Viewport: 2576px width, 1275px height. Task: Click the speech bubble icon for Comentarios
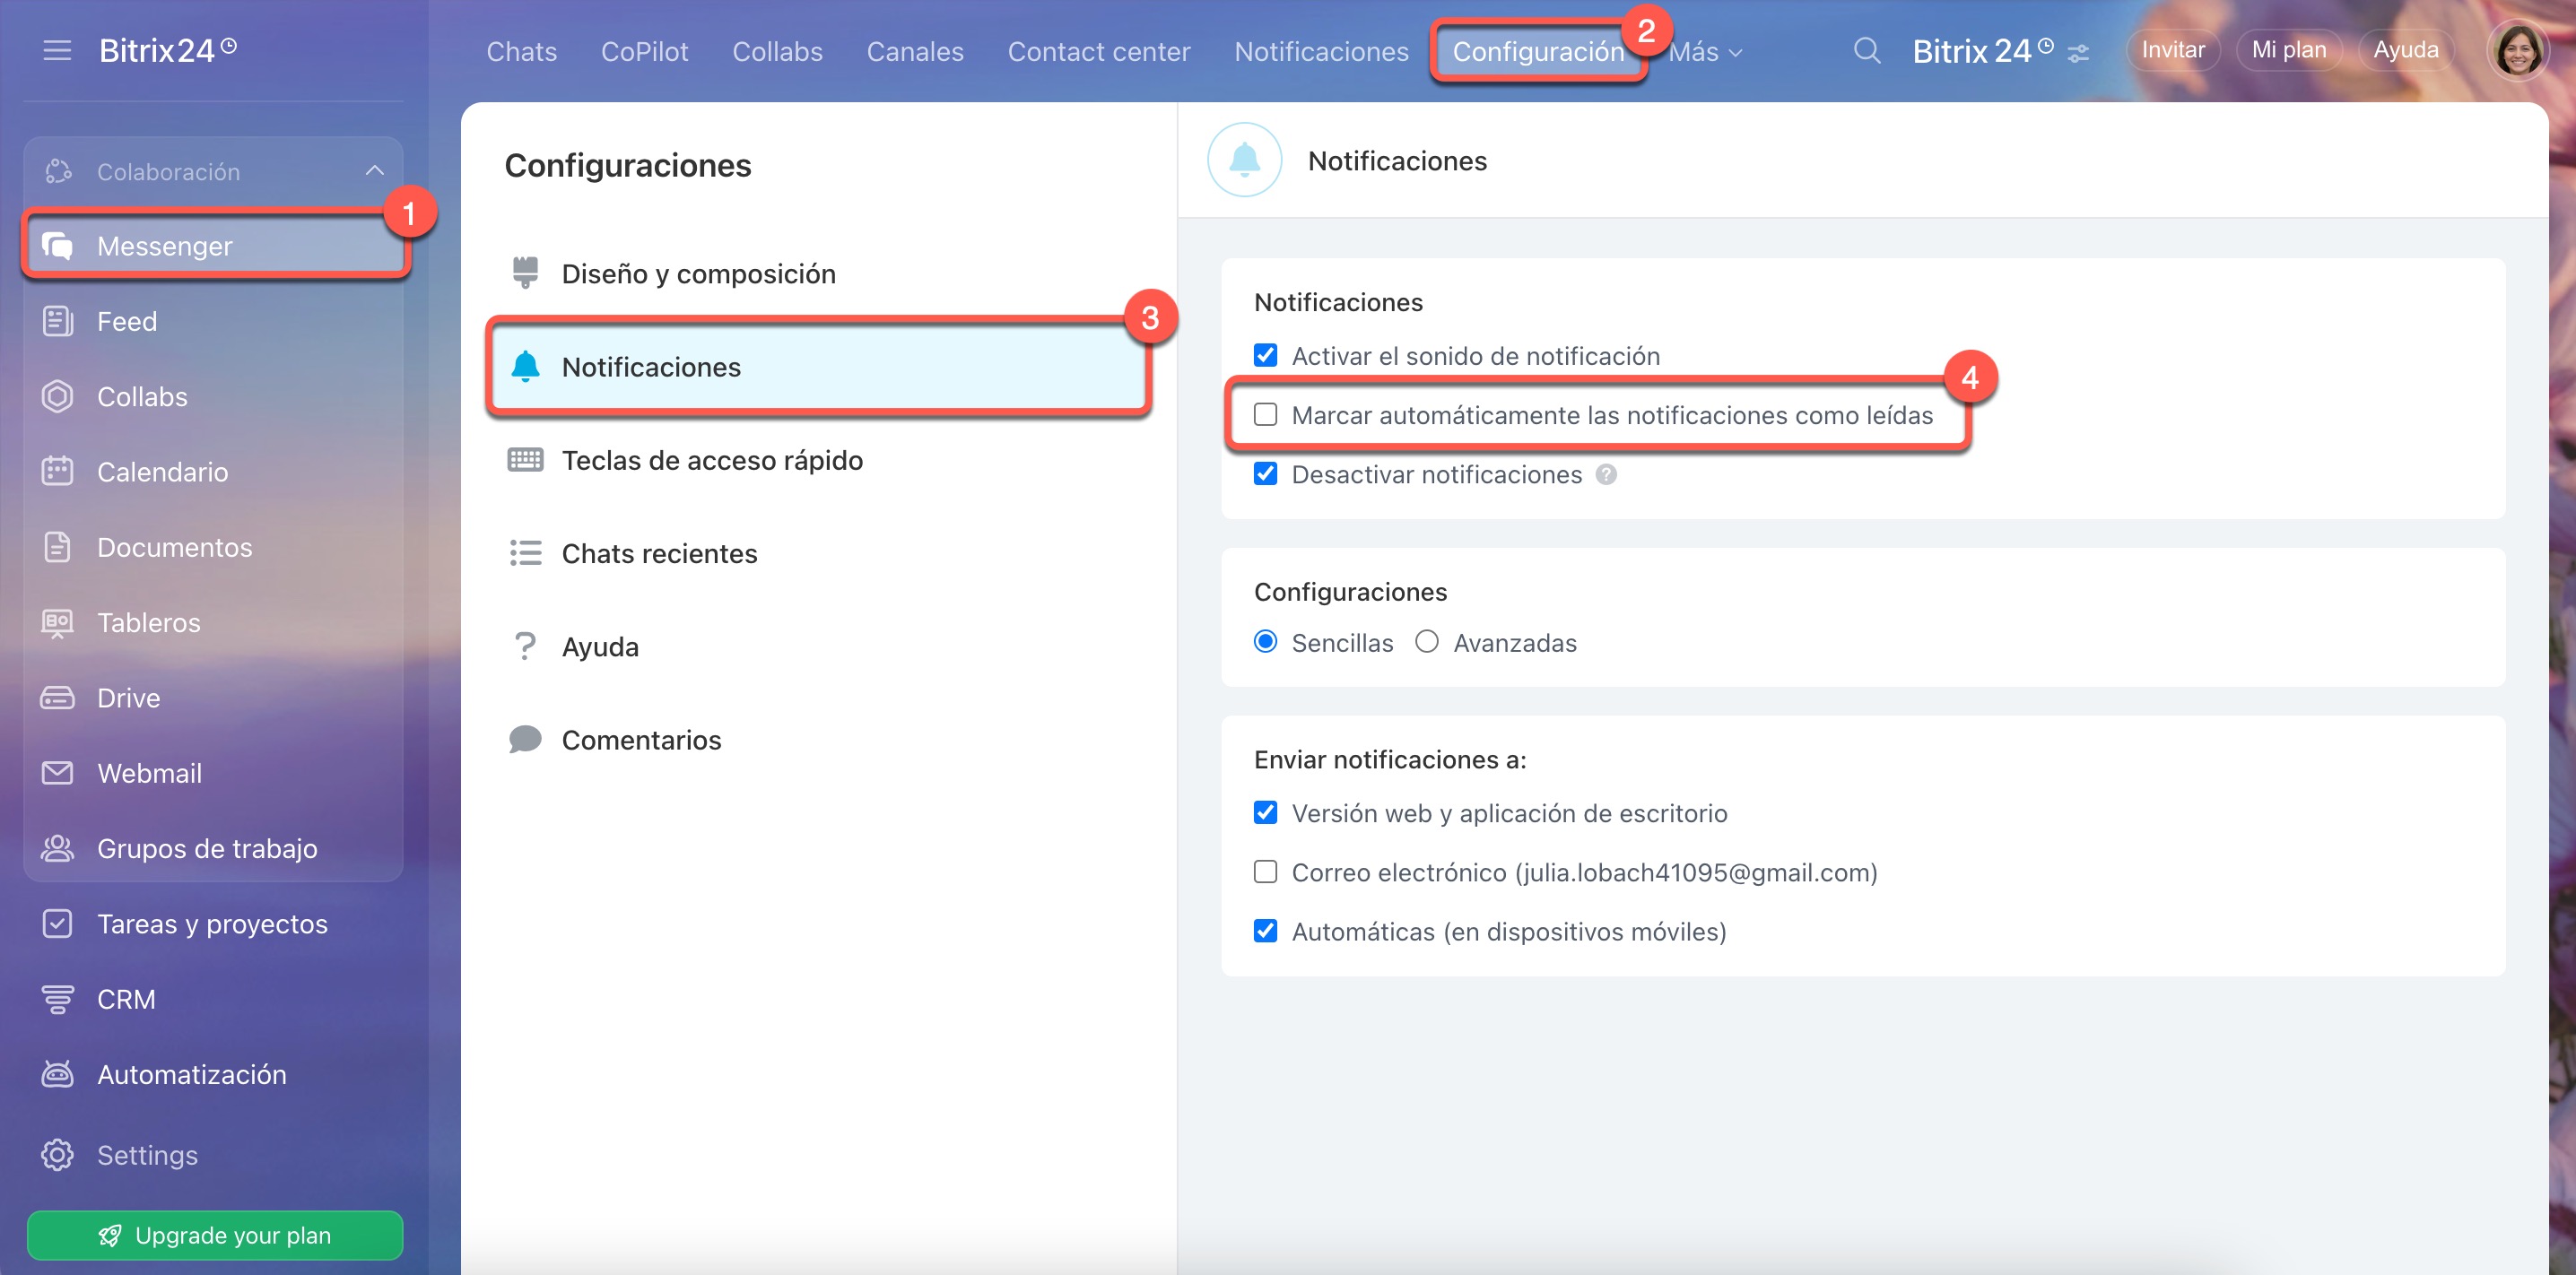click(x=525, y=740)
